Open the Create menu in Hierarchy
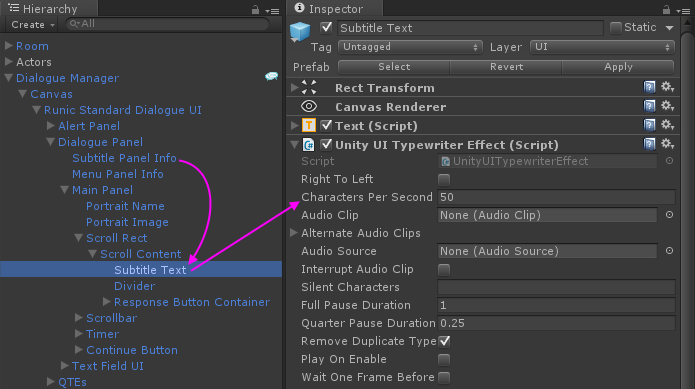This screenshot has height=389, width=695. pyautogui.click(x=32, y=25)
